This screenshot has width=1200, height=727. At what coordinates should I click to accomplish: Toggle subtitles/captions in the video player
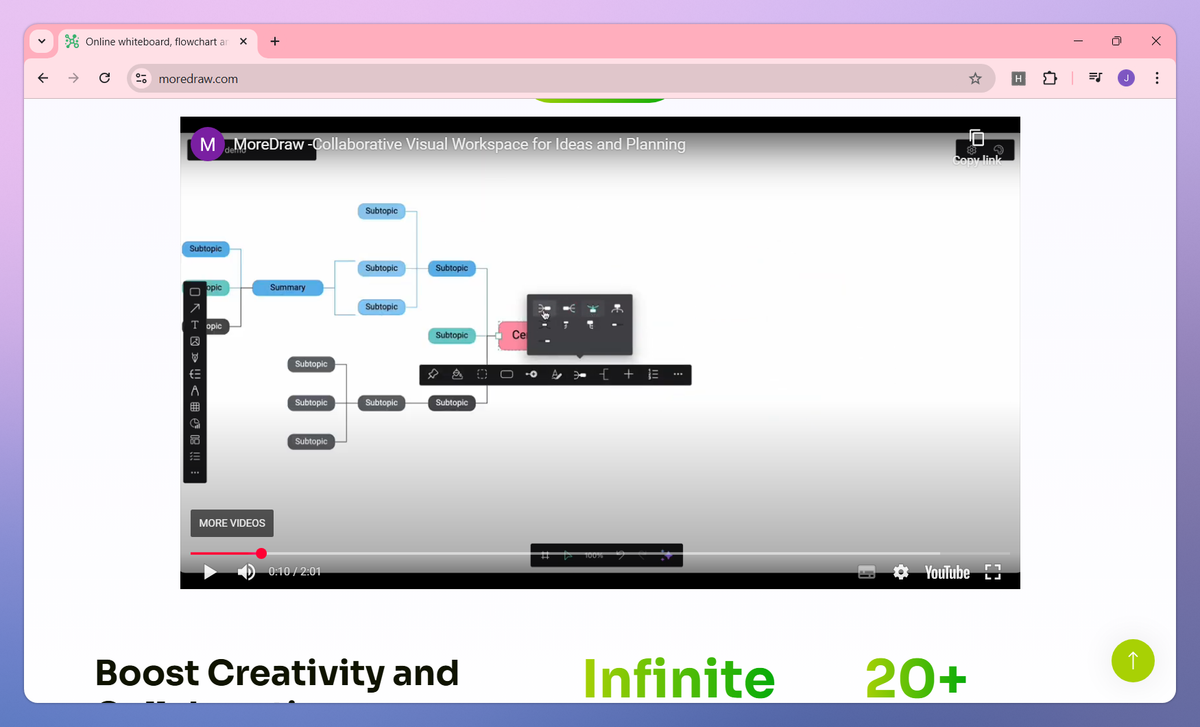tap(867, 572)
